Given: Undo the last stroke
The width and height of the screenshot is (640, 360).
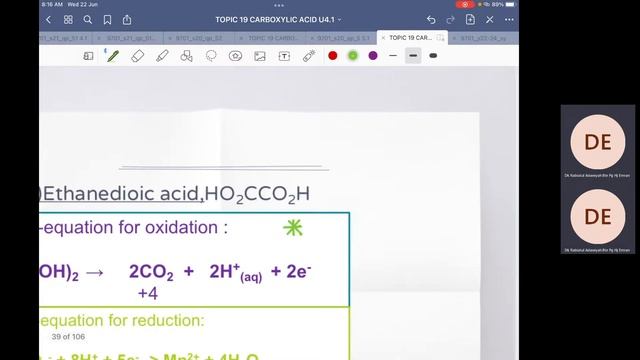Looking at the screenshot, I should [x=431, y=20].
